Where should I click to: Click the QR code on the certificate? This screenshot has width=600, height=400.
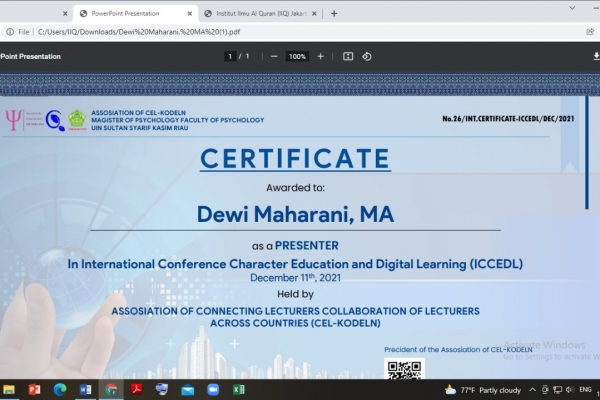tap(404, 369)
